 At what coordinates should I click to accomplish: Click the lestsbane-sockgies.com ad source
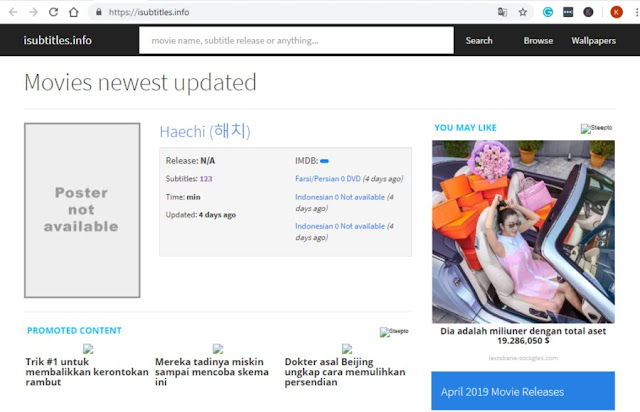[523, 358]
